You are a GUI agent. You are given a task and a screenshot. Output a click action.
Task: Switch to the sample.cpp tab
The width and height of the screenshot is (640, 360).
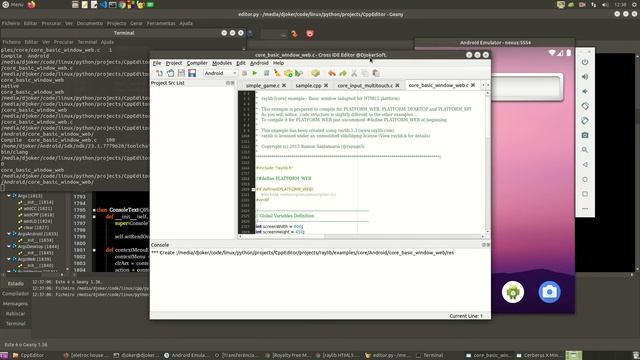308,85
